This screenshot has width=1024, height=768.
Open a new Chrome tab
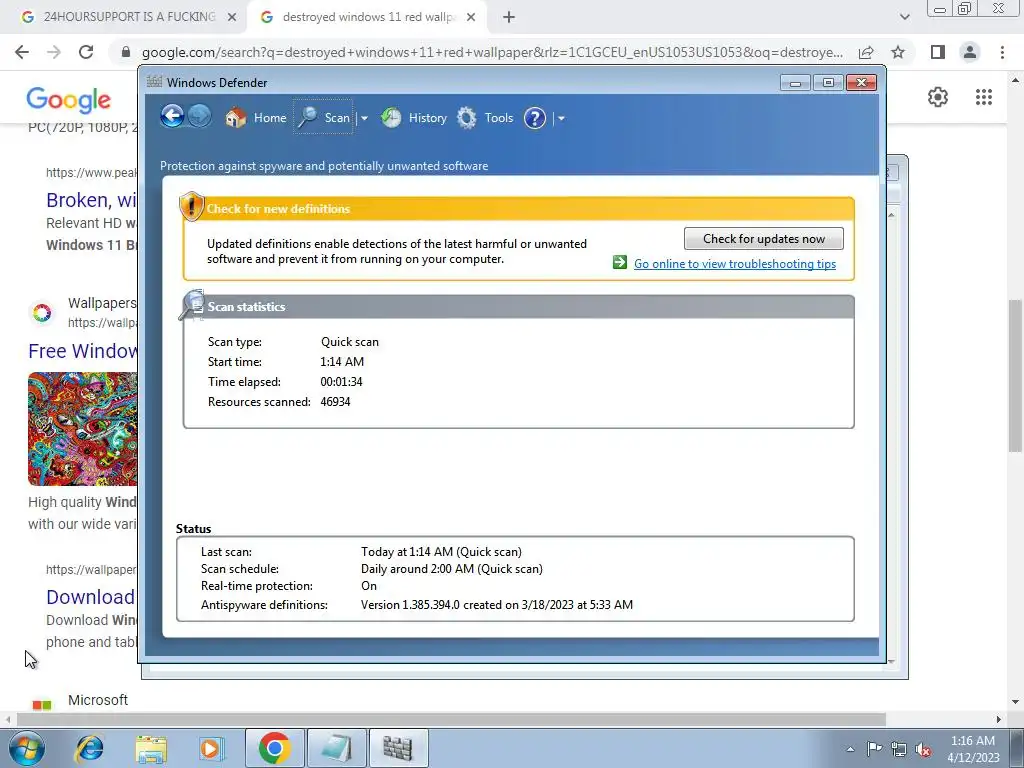(x=509, y=18)
